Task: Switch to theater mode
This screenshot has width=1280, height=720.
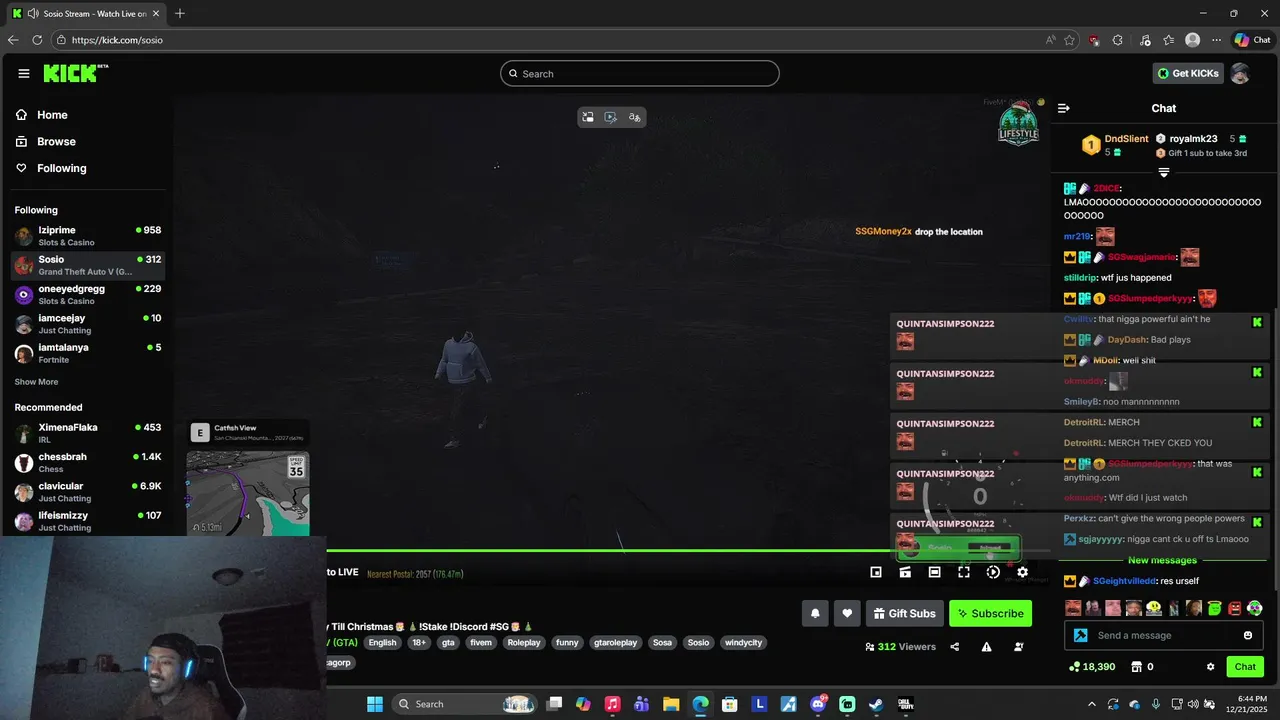Action: pyautogui.click(x=934, y=572)
